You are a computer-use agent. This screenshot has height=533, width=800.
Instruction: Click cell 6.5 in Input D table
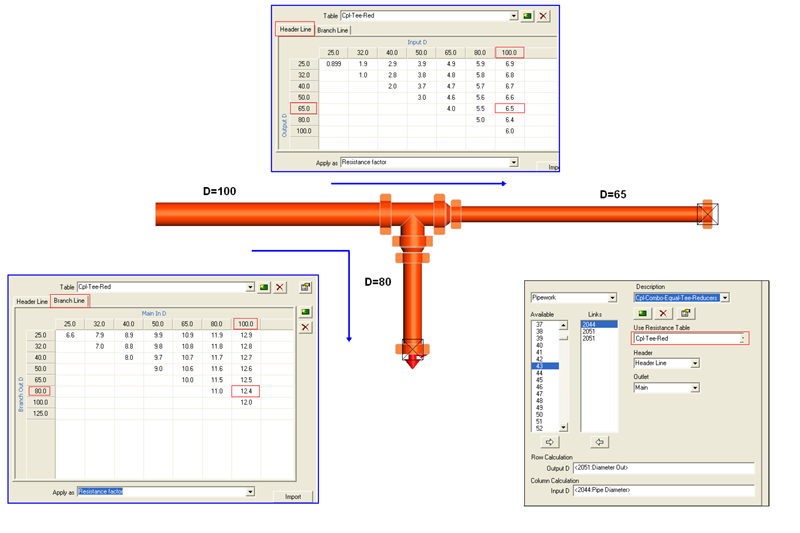[510, 109]
